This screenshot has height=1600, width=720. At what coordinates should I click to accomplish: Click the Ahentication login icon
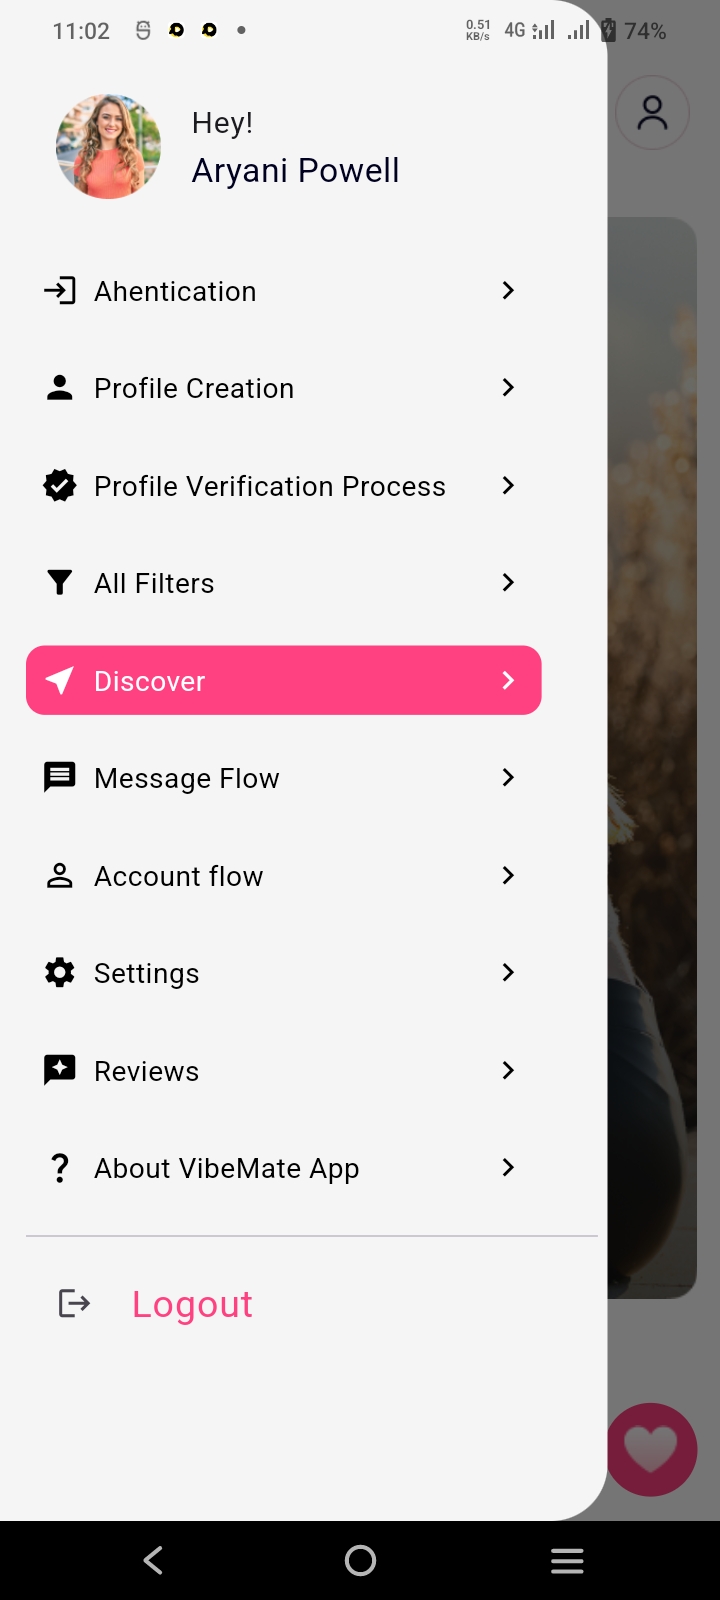[x=60, y=291]
